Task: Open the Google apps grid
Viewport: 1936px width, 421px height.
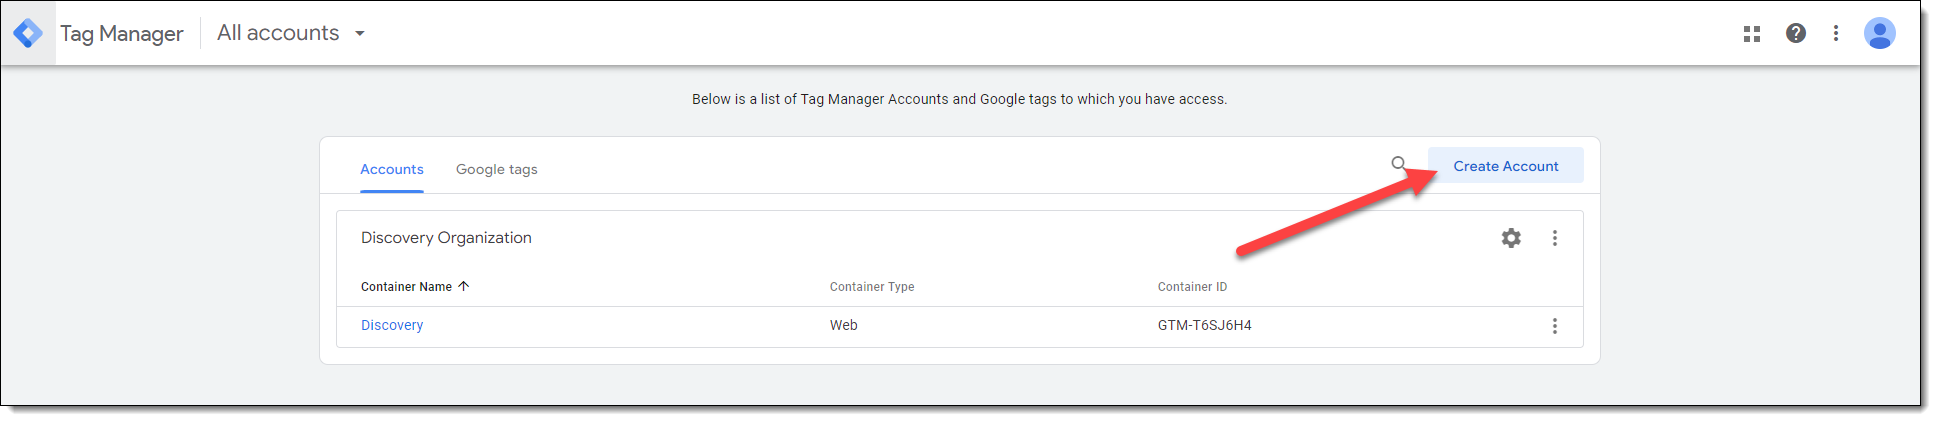Action: click(1752, 34)
